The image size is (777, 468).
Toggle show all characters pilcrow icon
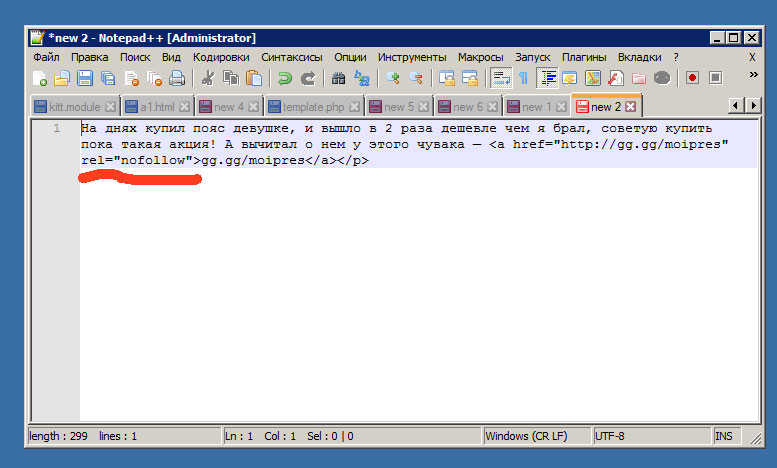click(x=523, y=78)
